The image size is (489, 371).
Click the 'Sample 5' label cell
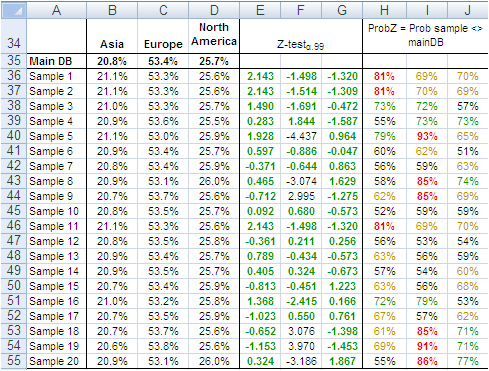pos(56,136)
